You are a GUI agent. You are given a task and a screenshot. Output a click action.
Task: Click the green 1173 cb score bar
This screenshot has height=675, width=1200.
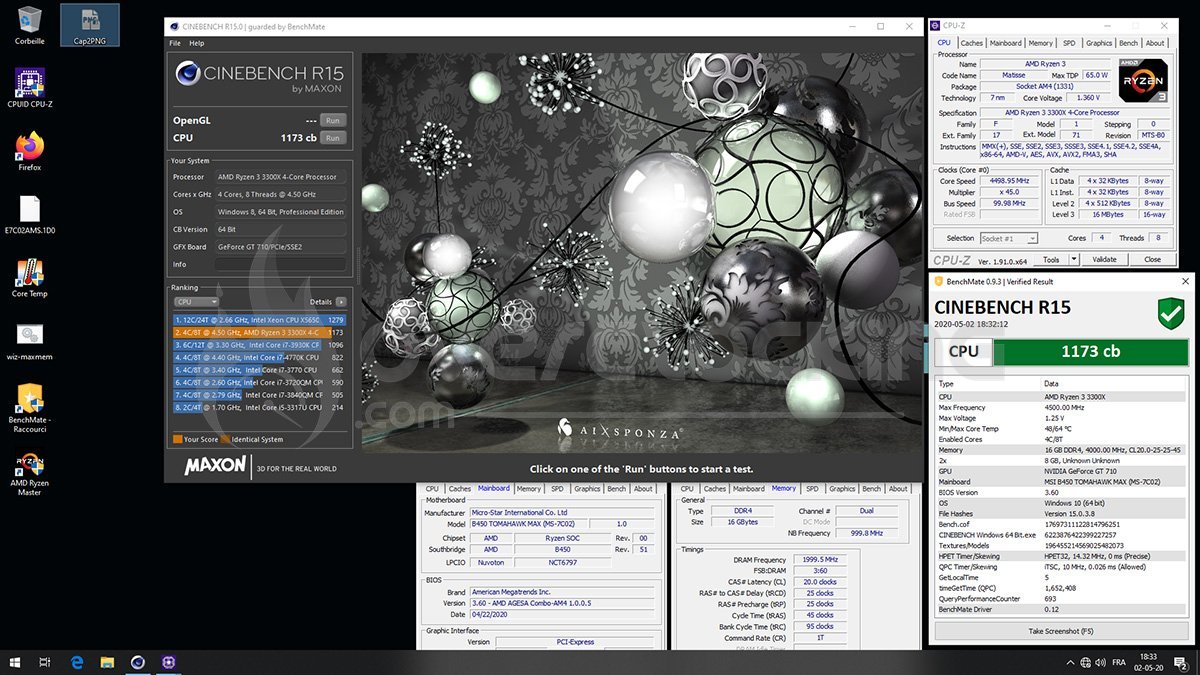point(1090,352)
